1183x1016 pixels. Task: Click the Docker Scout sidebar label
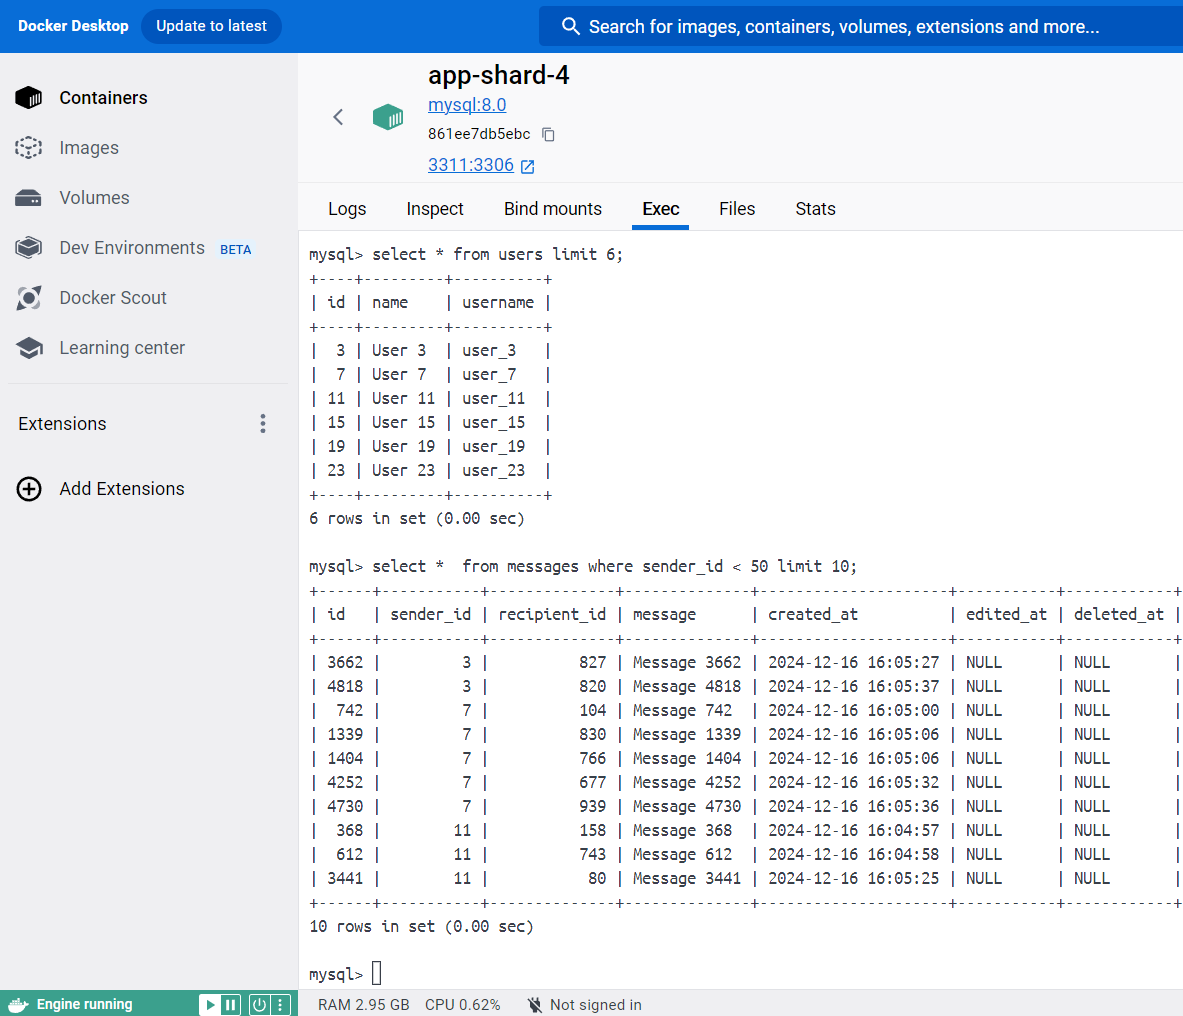tap(113, 298)
